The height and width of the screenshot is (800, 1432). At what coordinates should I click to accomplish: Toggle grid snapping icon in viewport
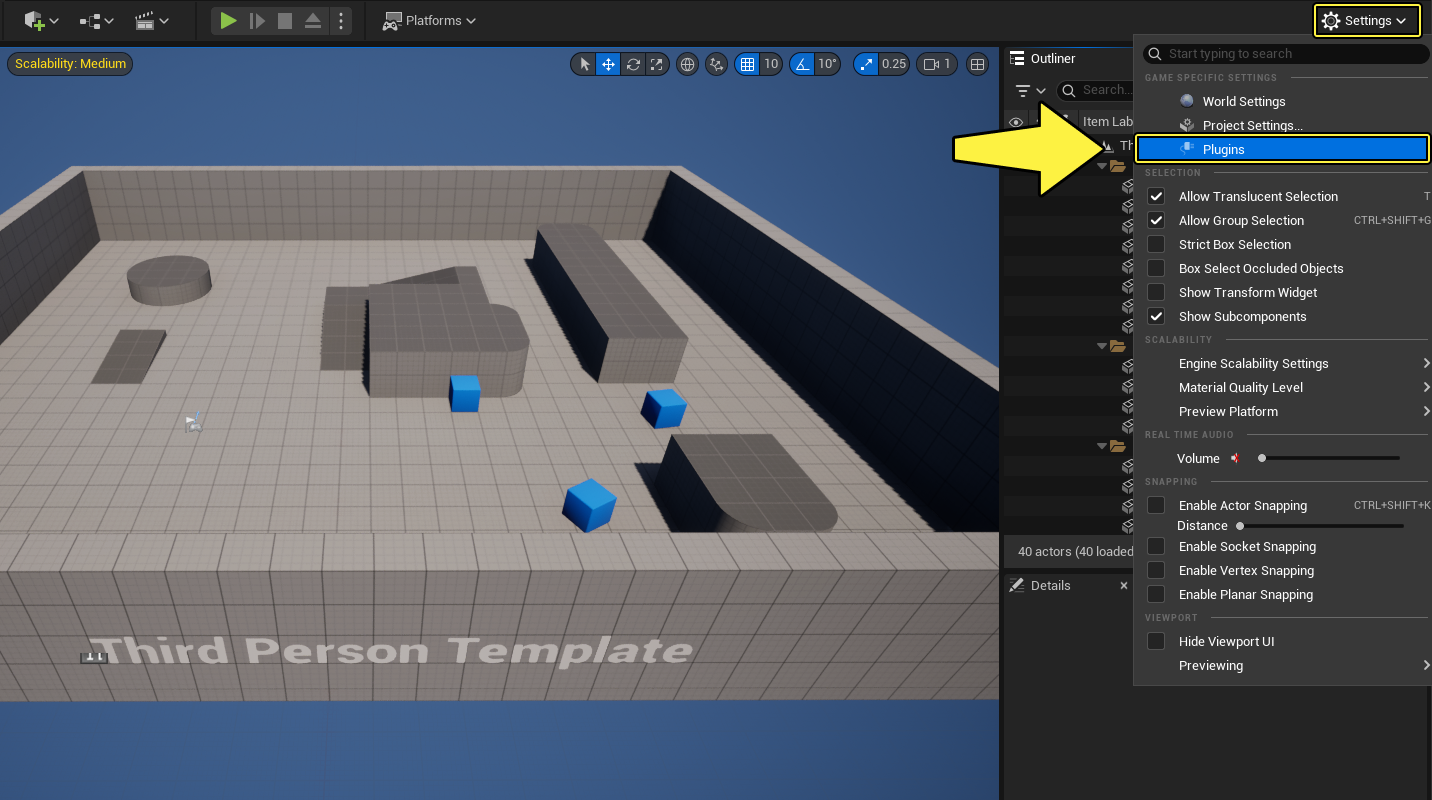[747, 64]
